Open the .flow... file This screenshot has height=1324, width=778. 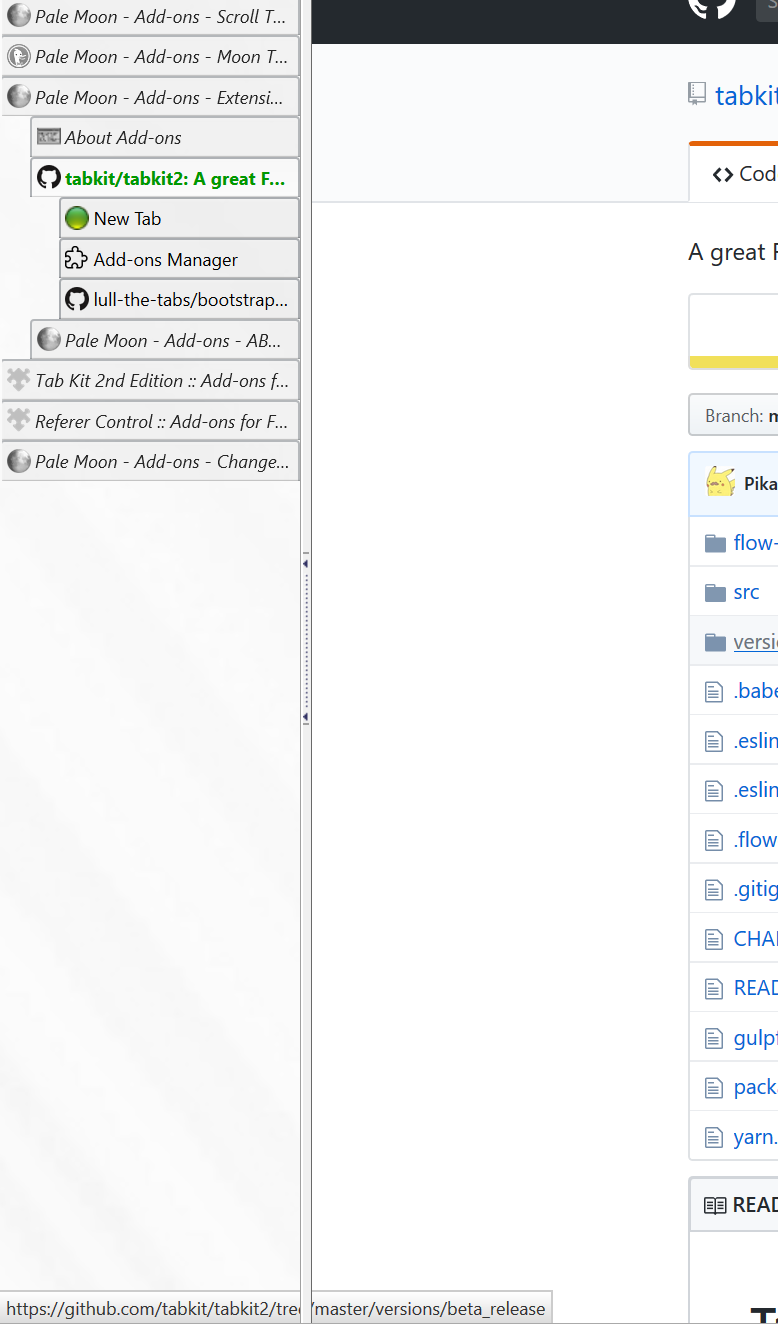(x=755, y=840)
